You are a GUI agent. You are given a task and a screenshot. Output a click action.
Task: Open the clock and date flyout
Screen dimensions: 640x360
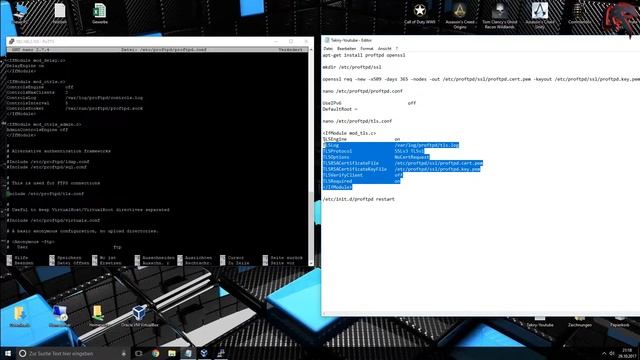tap(627, 353)
